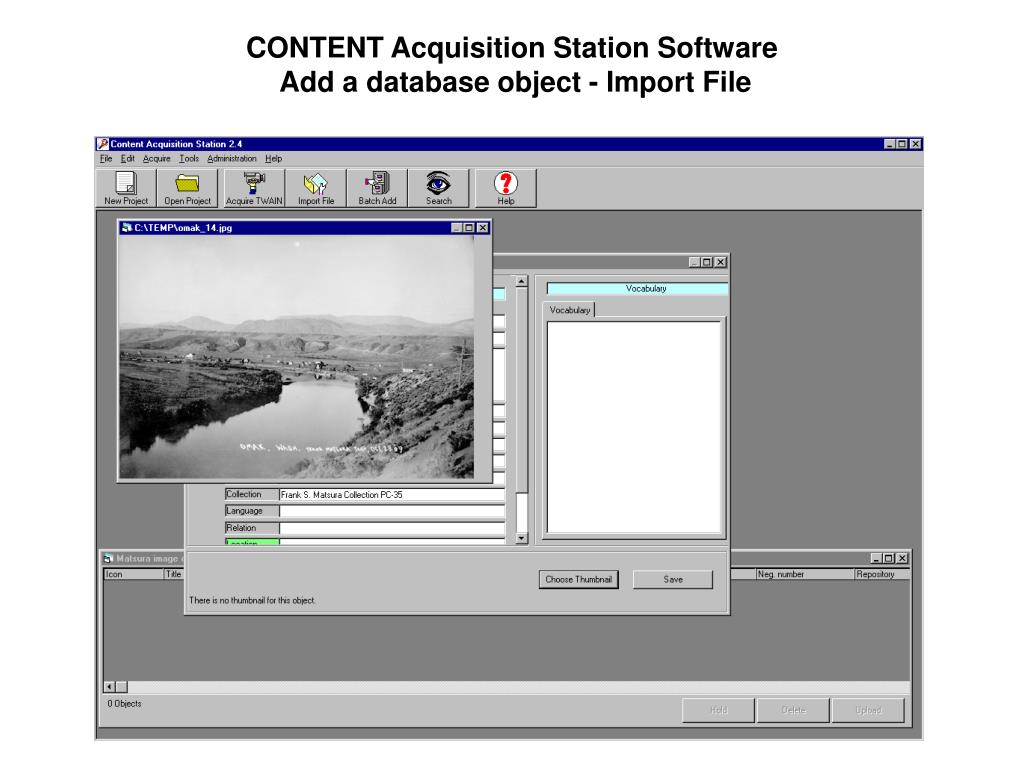
Task: Click the Content Acquisition Station title icon
Action: click(x=103, y=144)
